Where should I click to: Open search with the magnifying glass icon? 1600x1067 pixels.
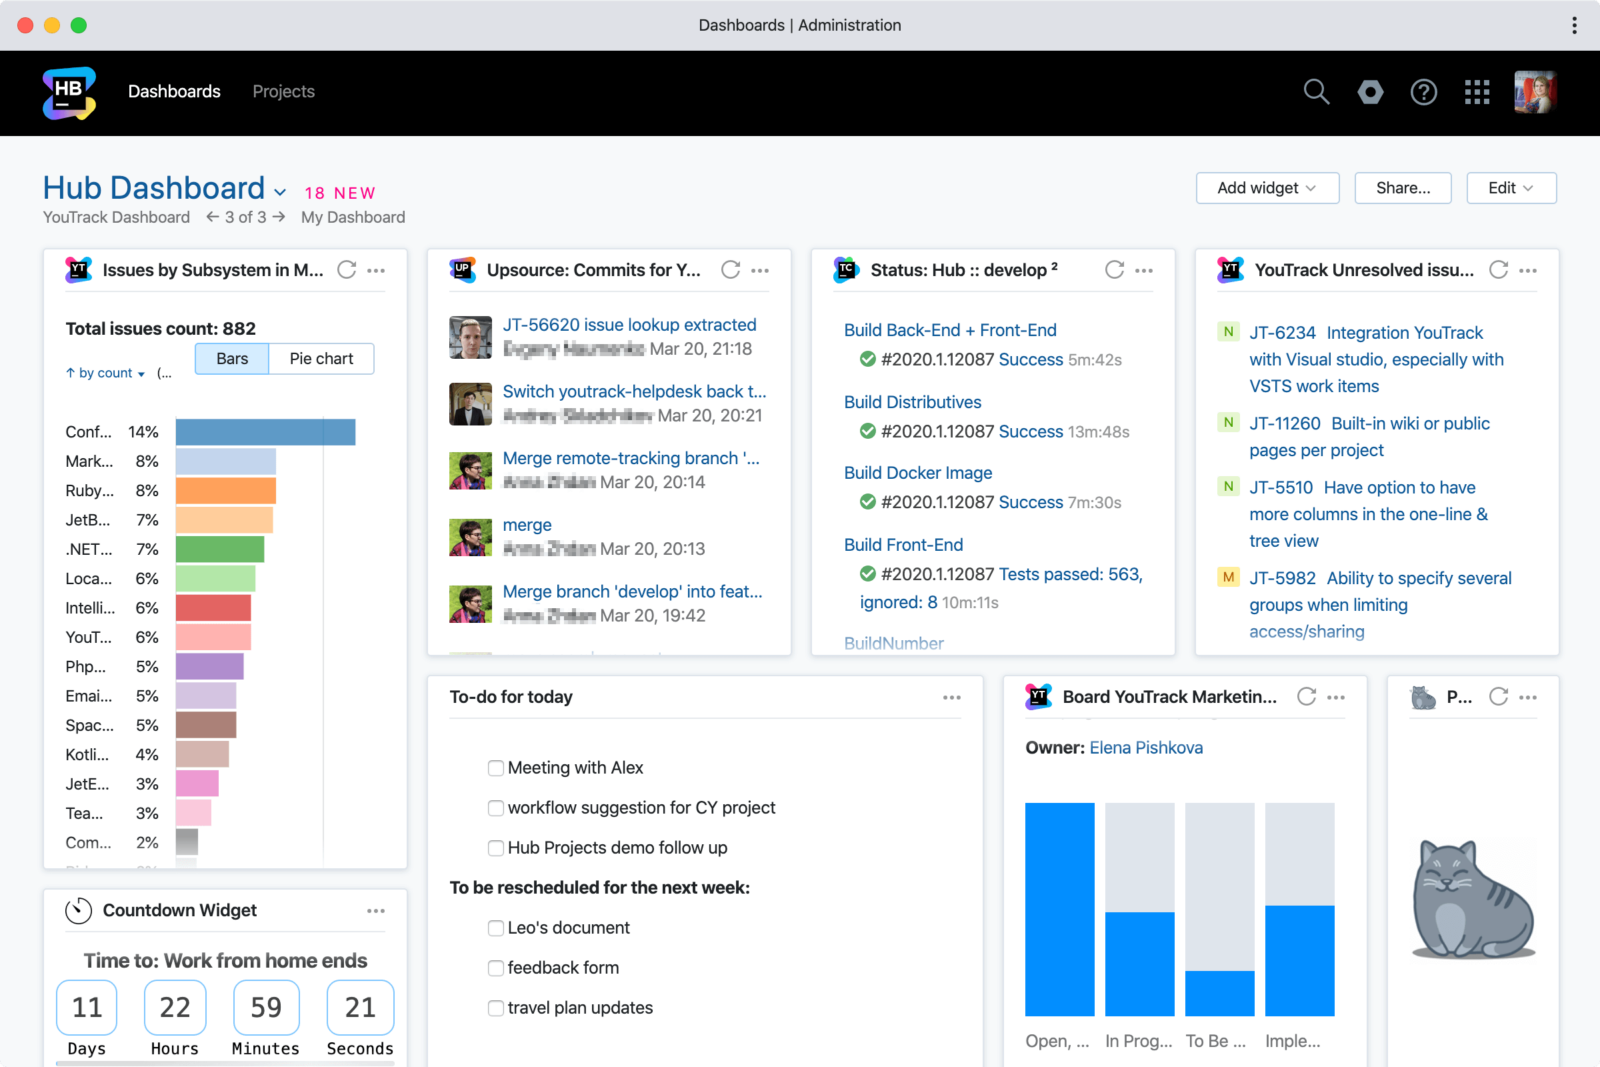(1316, 92)
